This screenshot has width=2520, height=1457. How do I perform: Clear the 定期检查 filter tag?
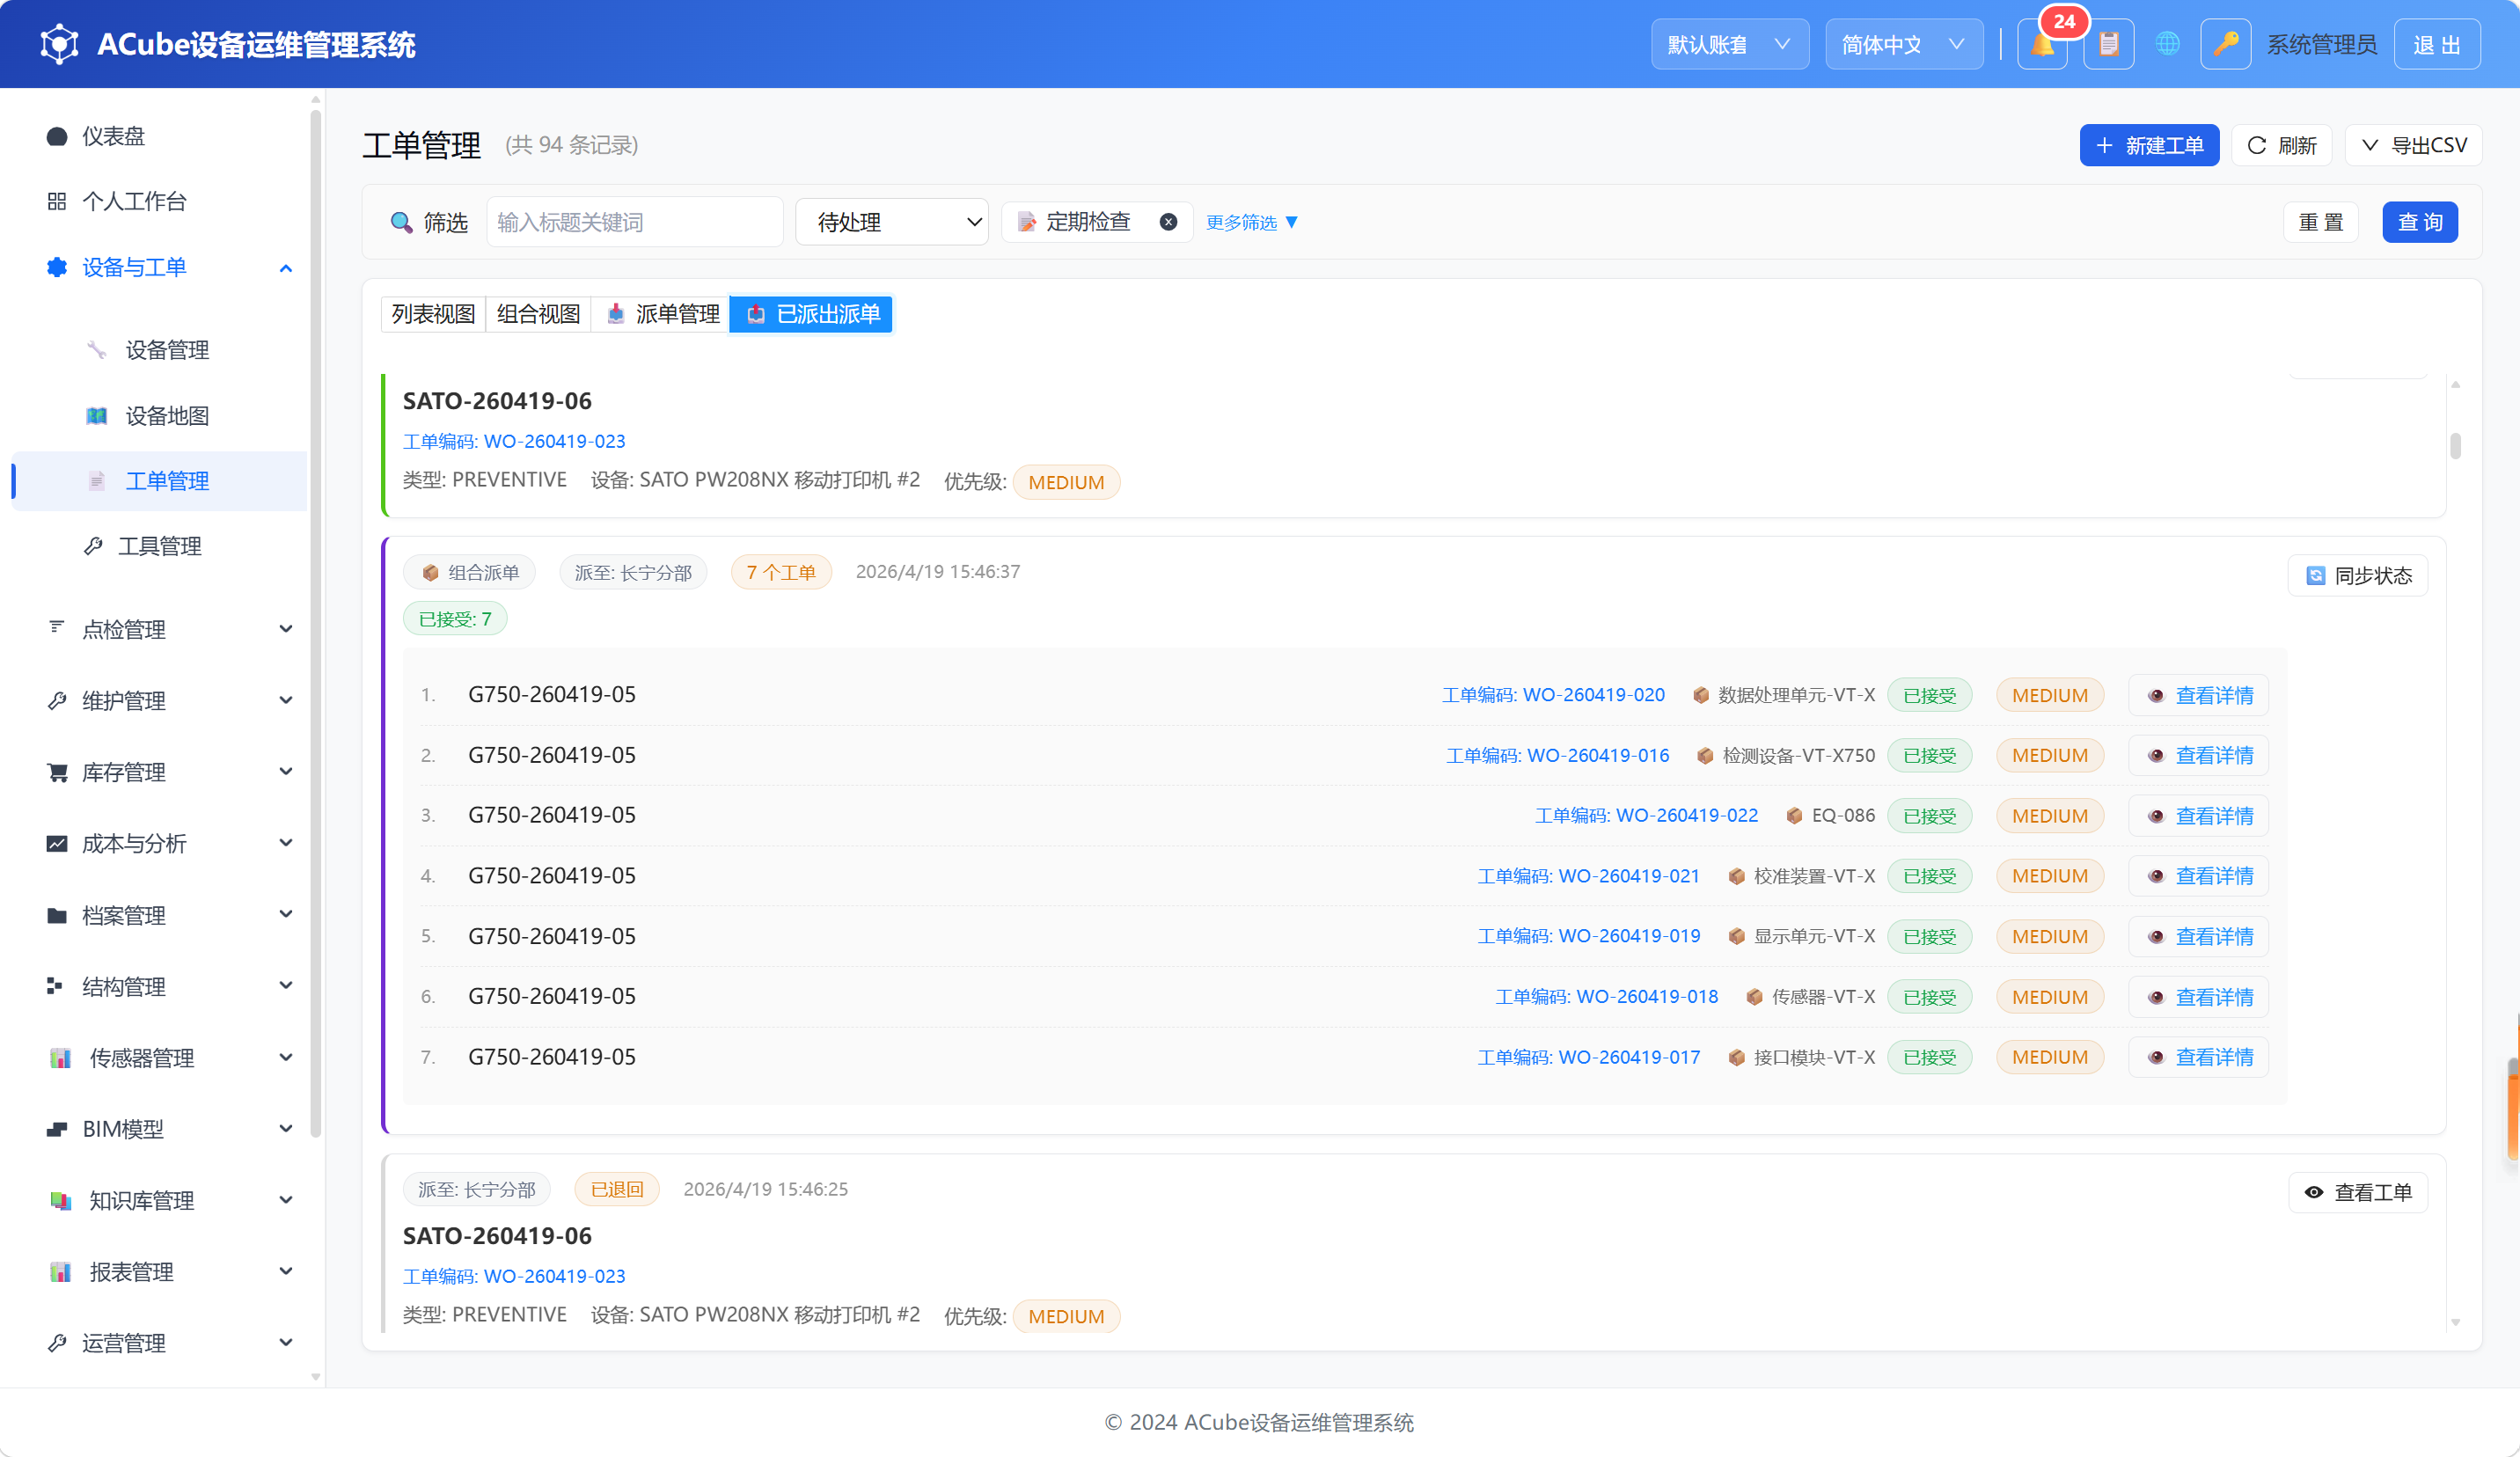1168,222
